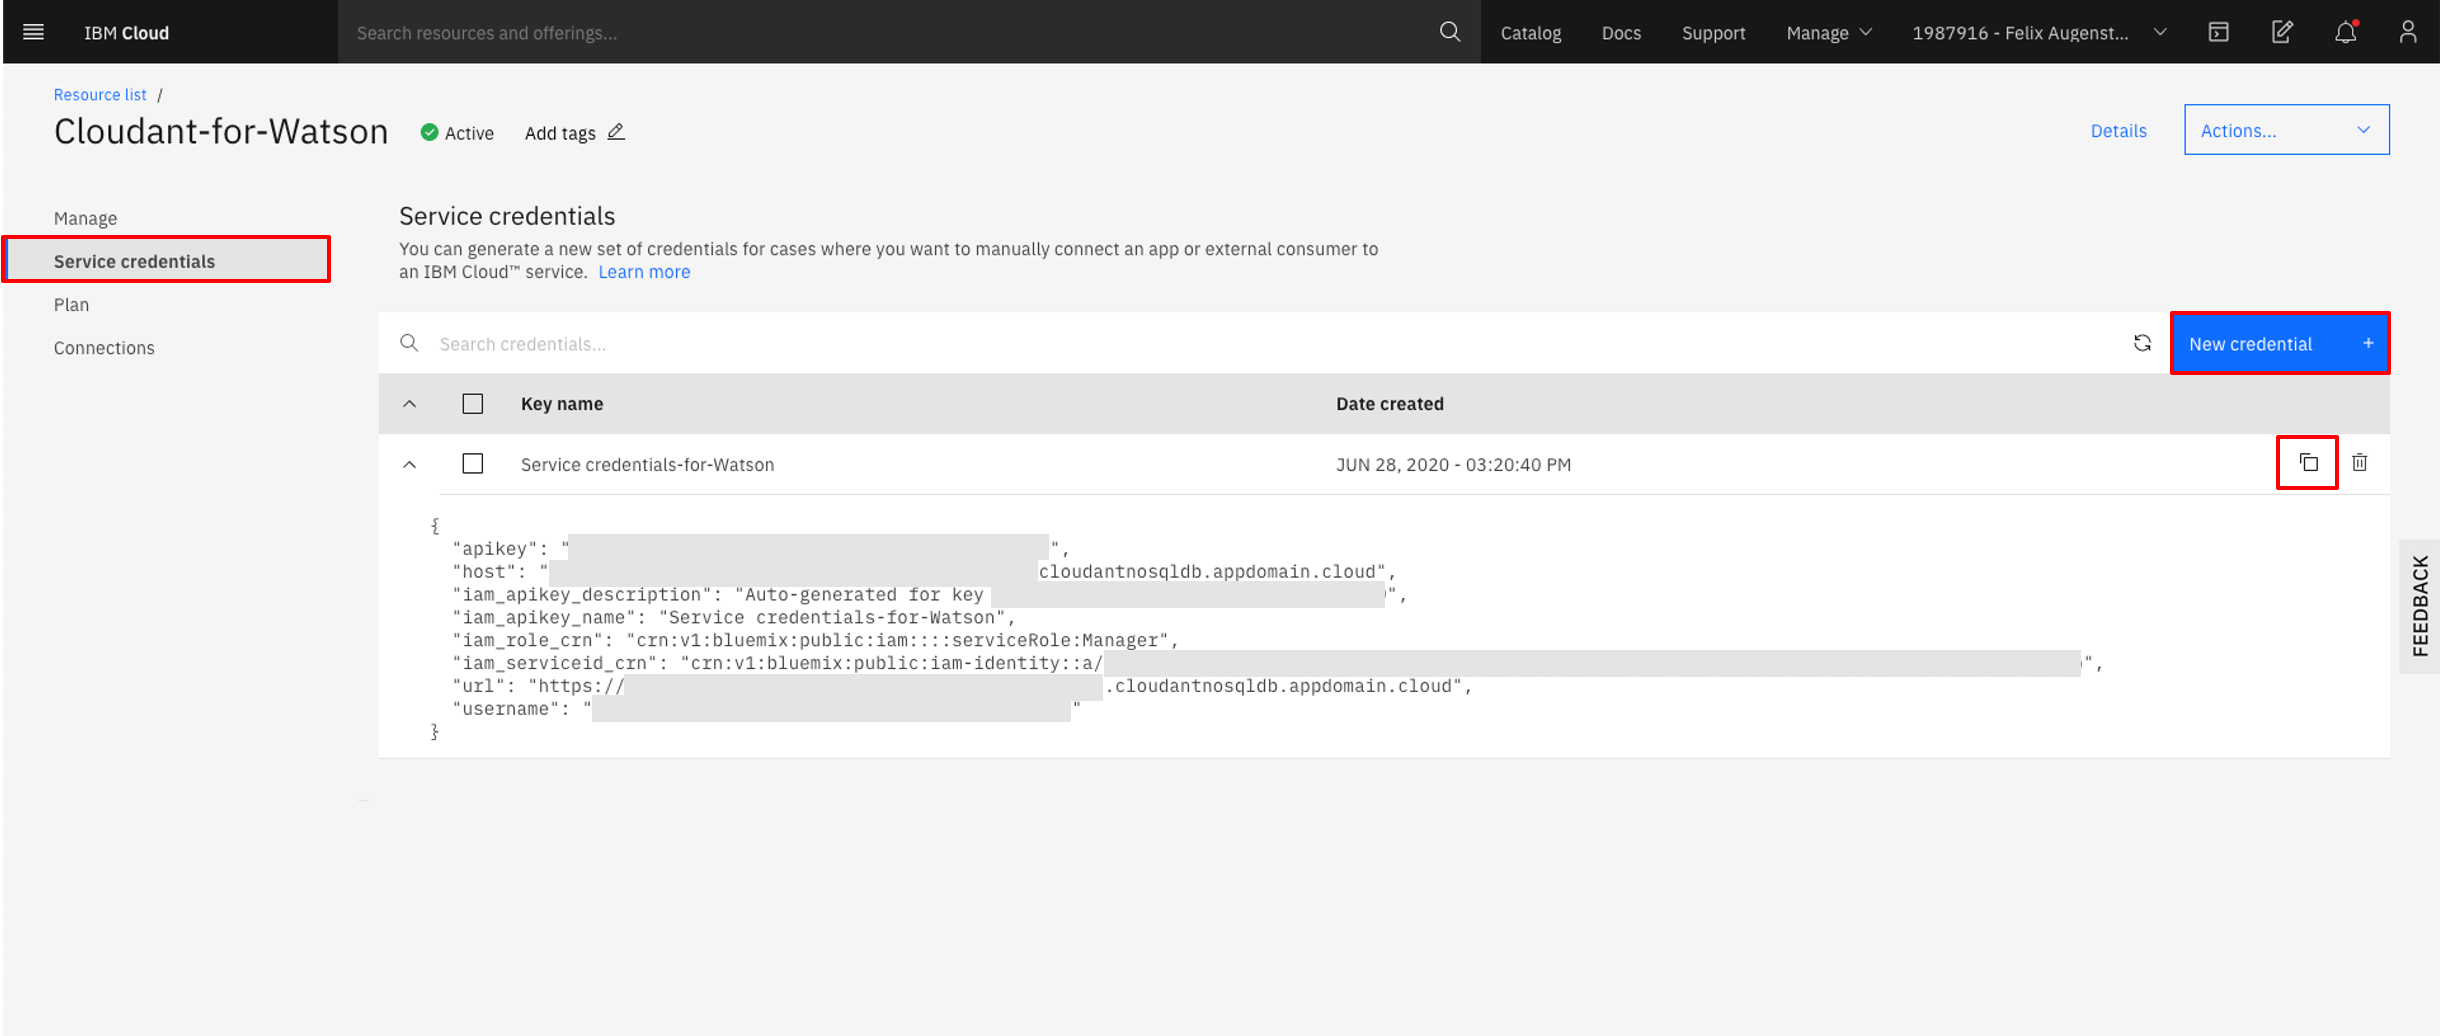2440x1036 pixels.
Task: Open the IBM Cloud Shell icon
Action: click(2218, 32)
